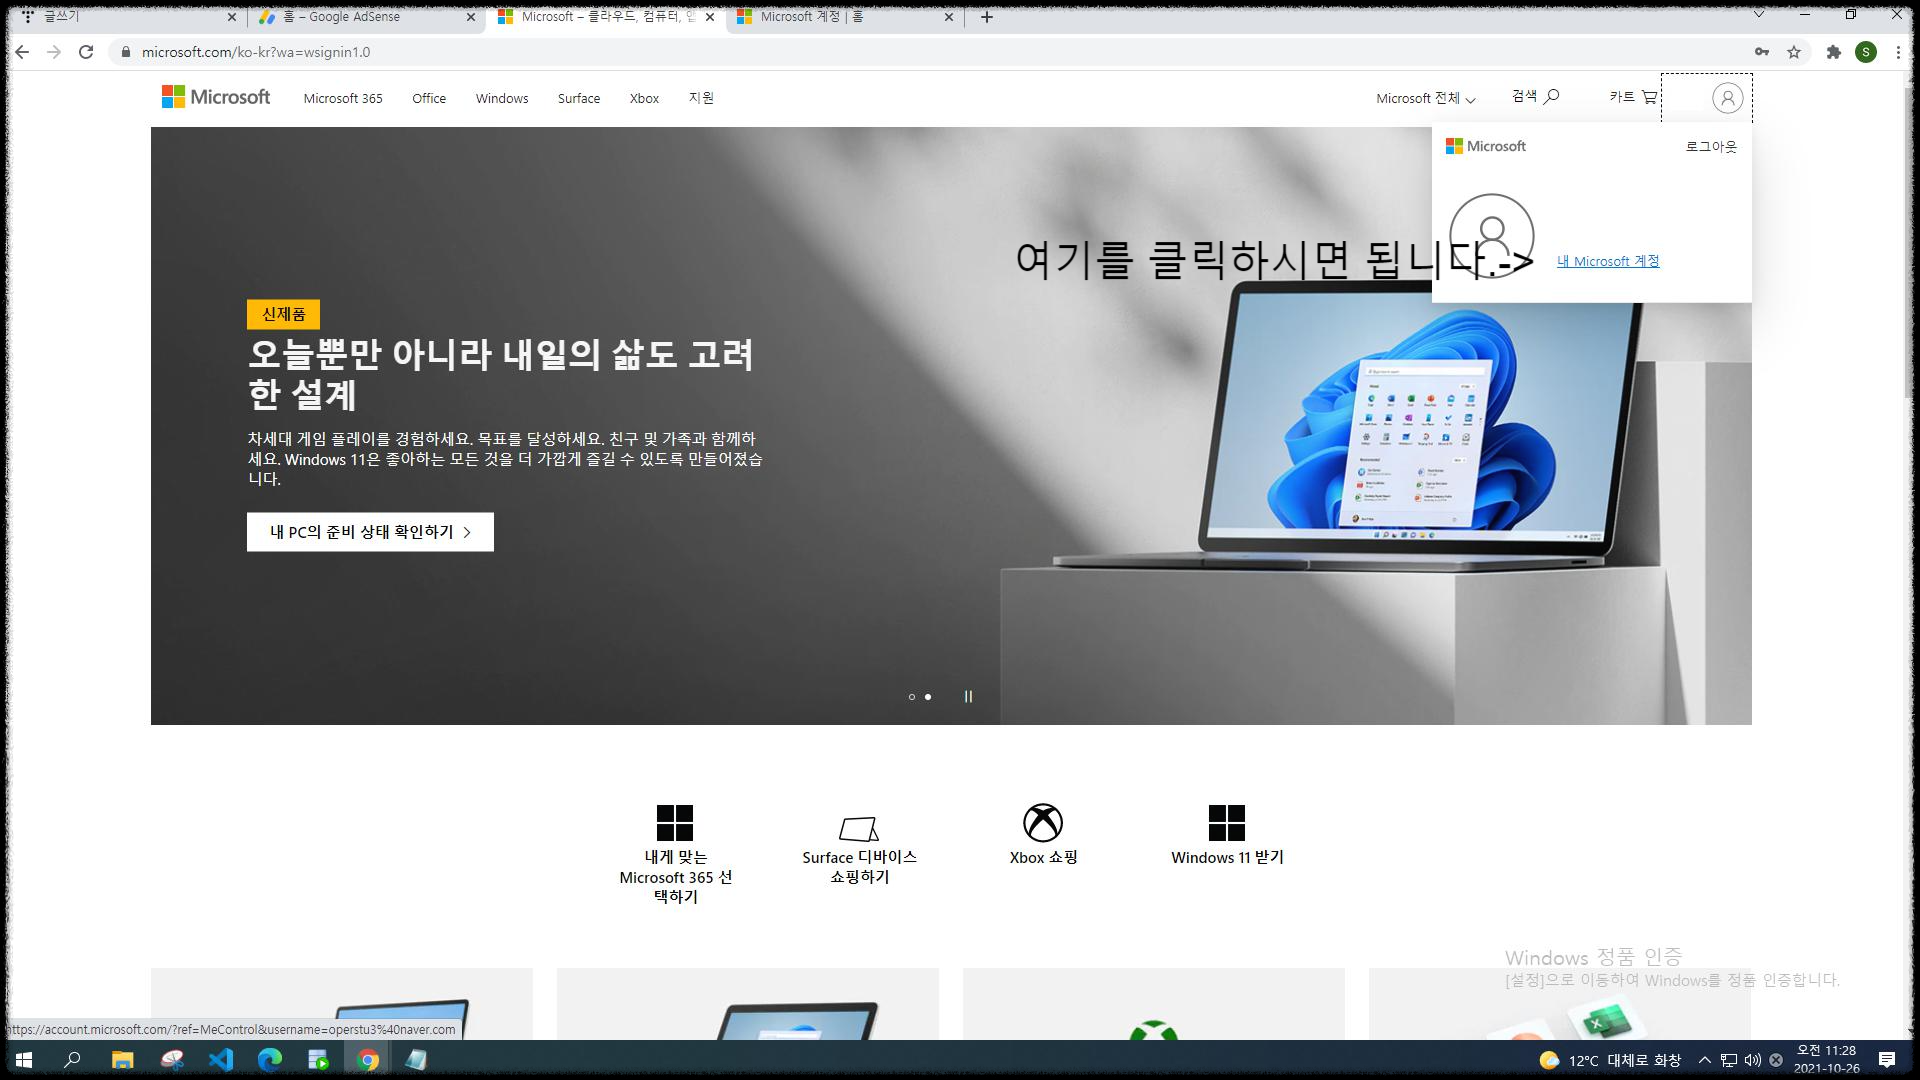Image resolution: width=1920 pixels, height=1080 pixels.
Task: Bookmark page with the star icon
Action: tap(1794, 52)
